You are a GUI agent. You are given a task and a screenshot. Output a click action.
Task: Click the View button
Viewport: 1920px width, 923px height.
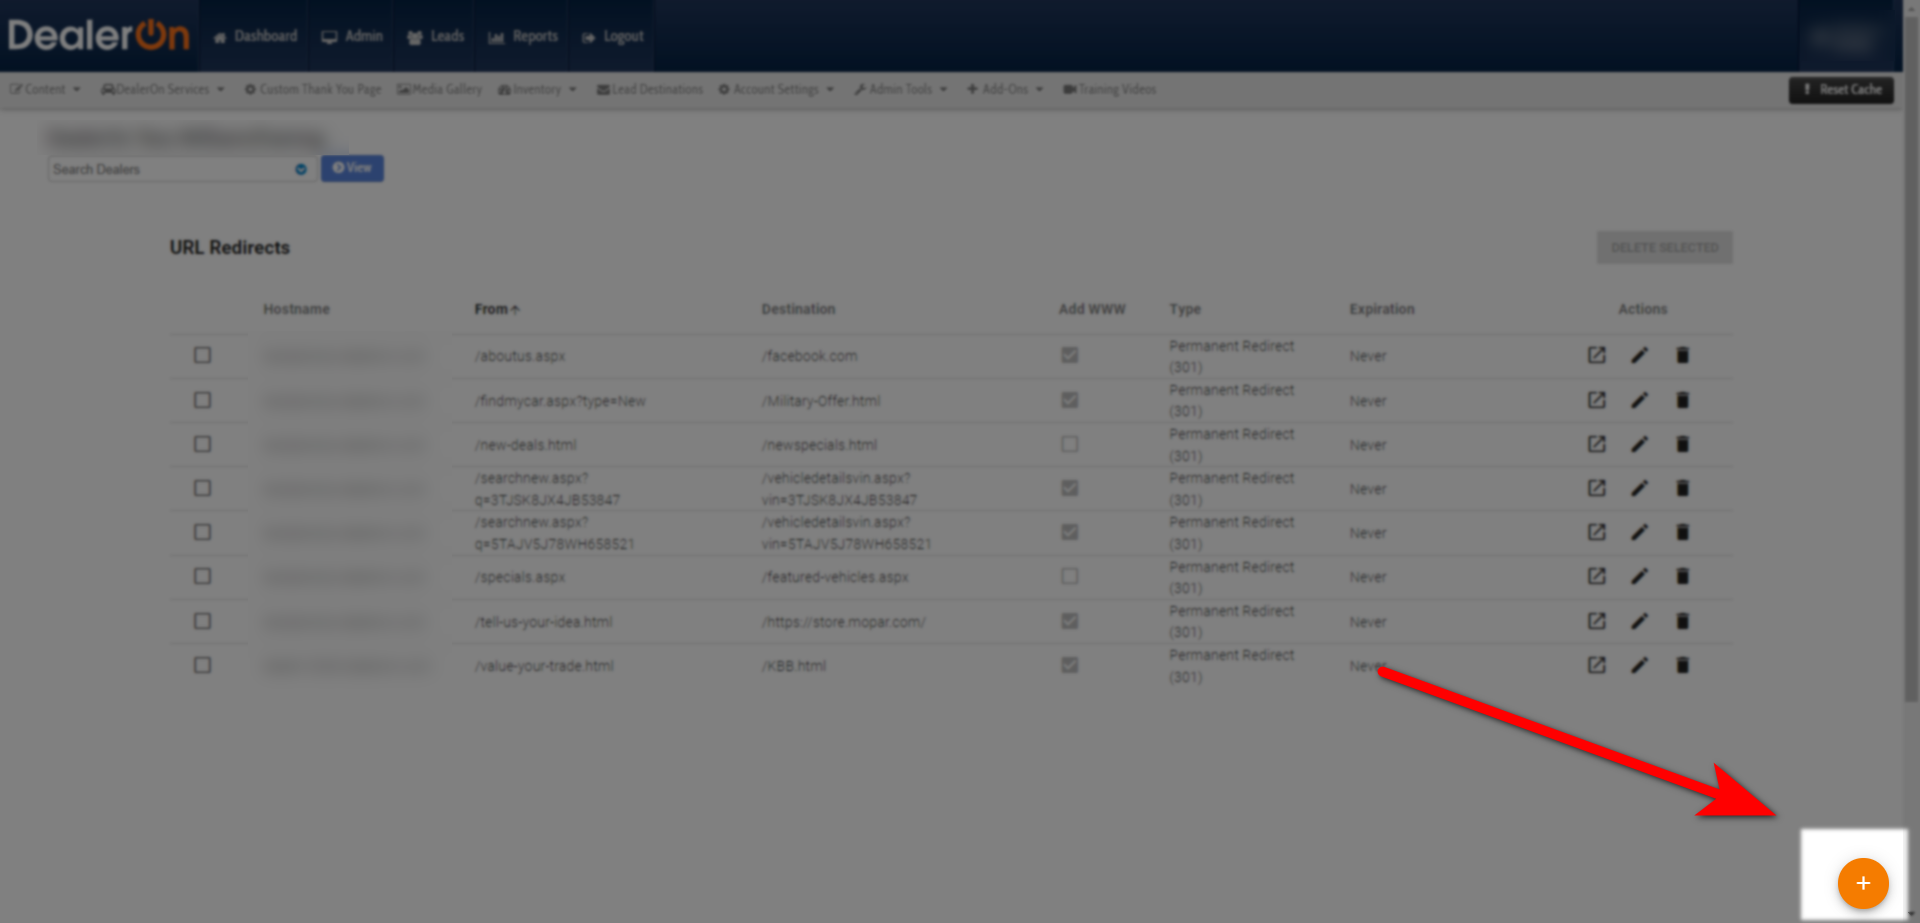click(352, 168)
